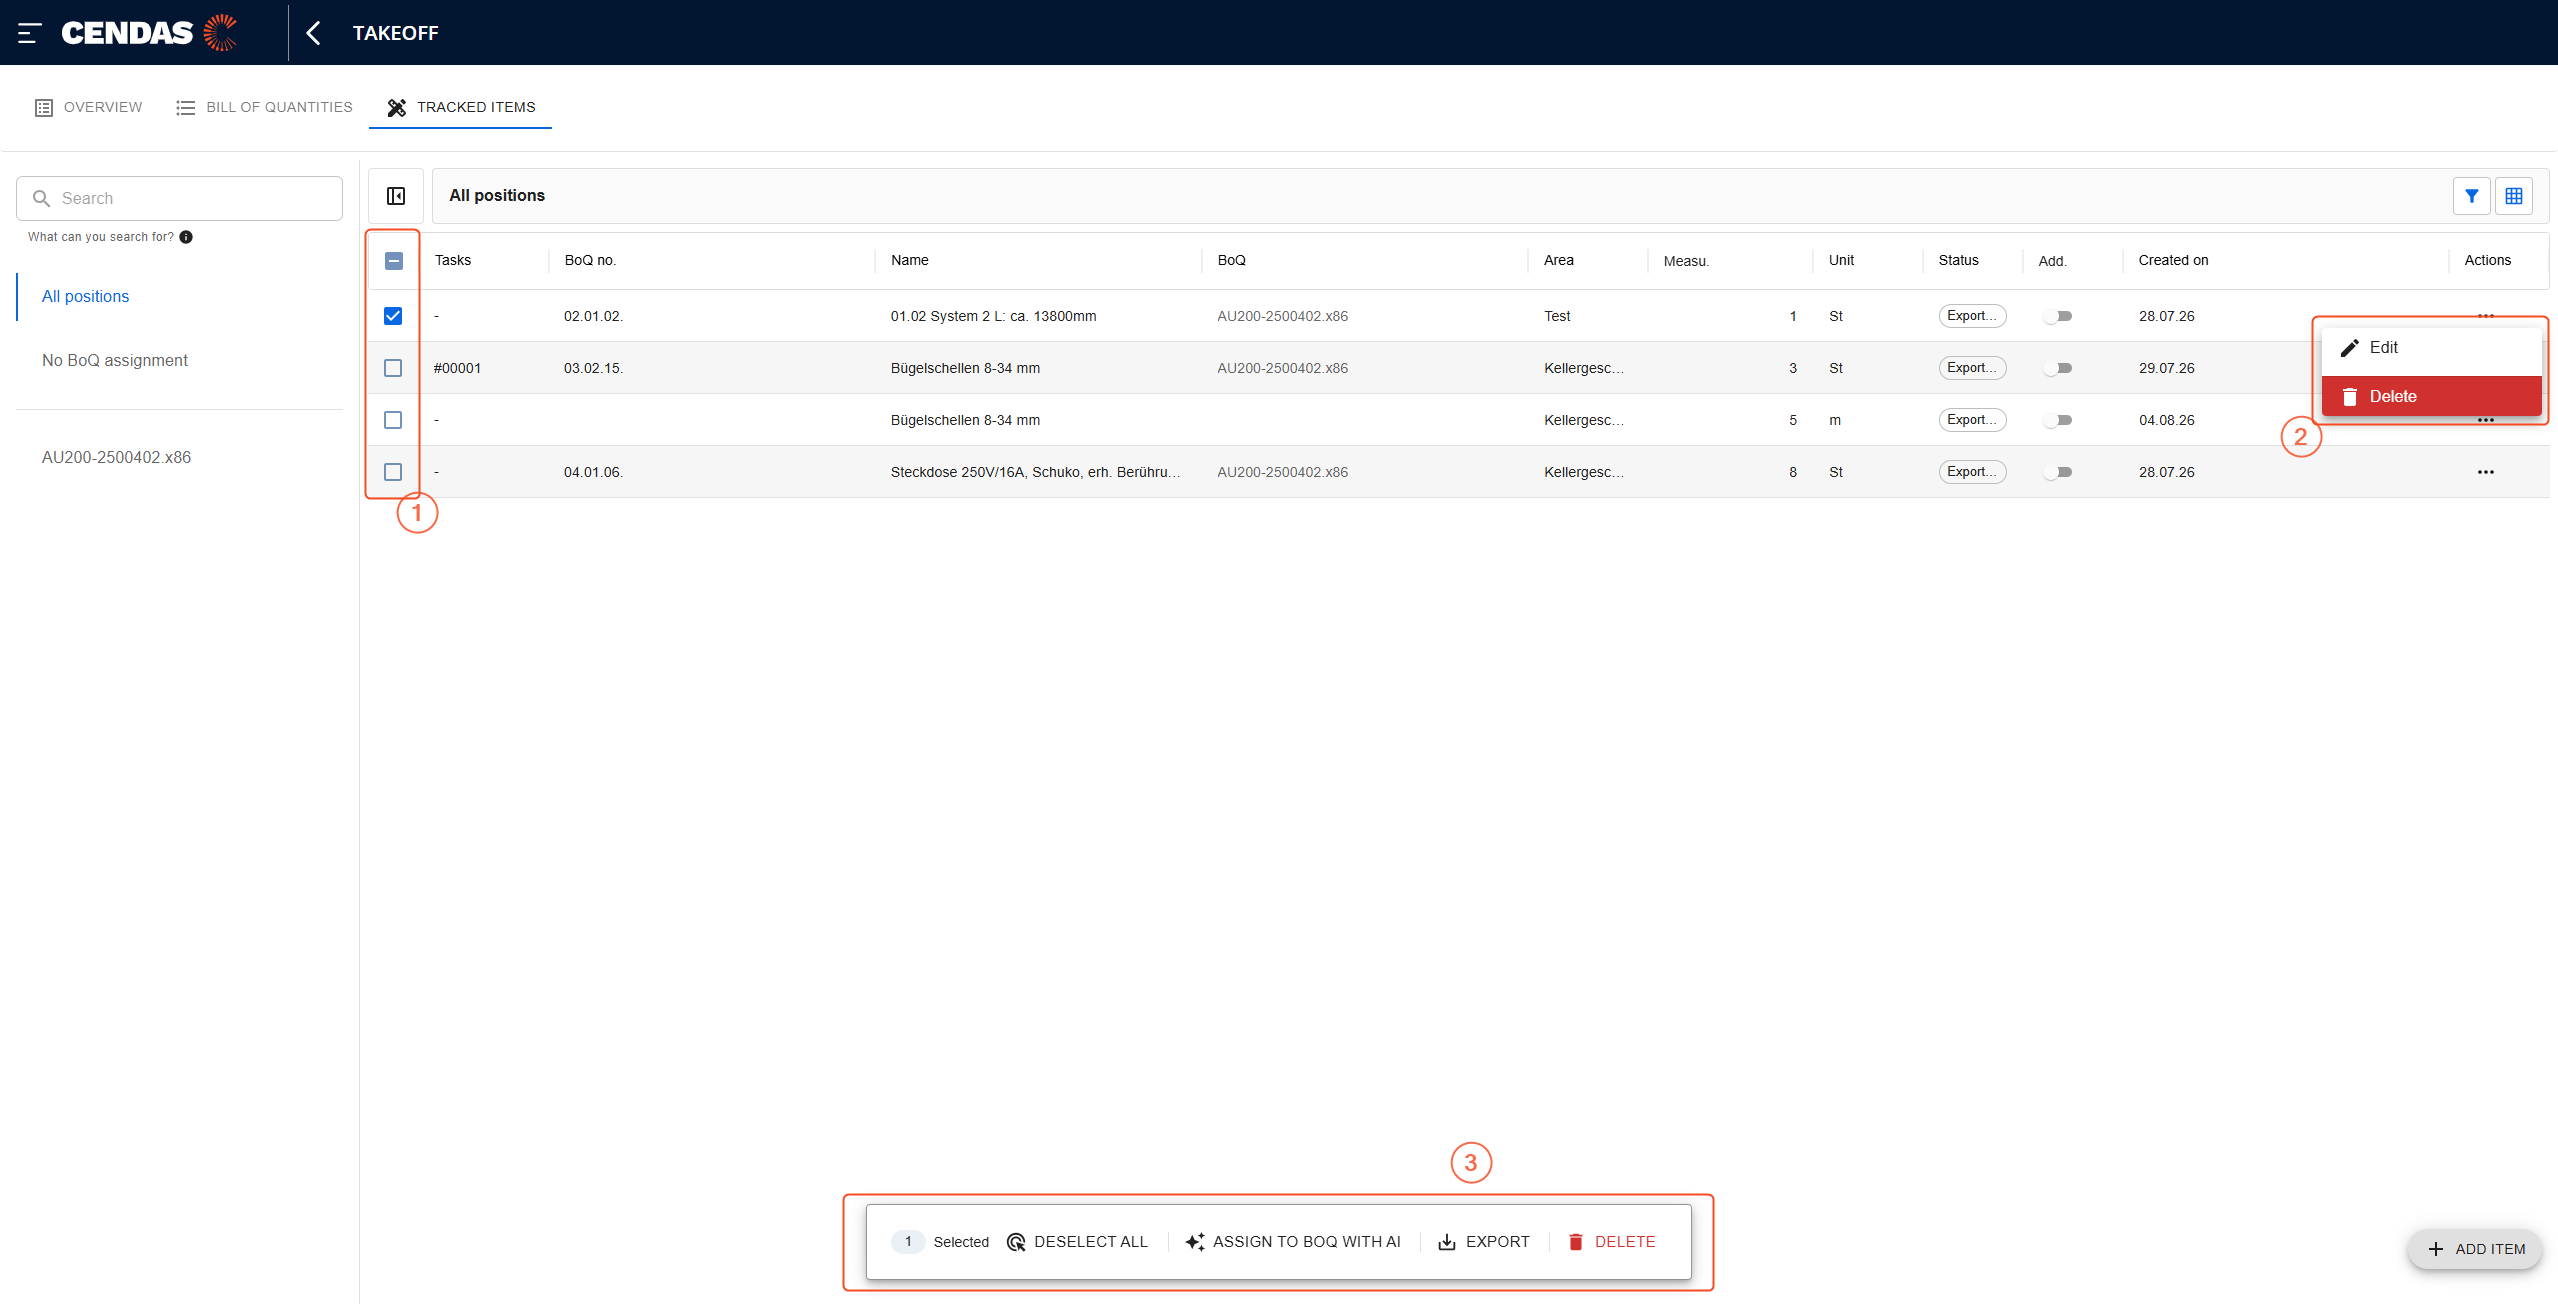Click Delete in the selection bar
The height and width of the screenshot is (1304, 2558).
point(1611,1242)
